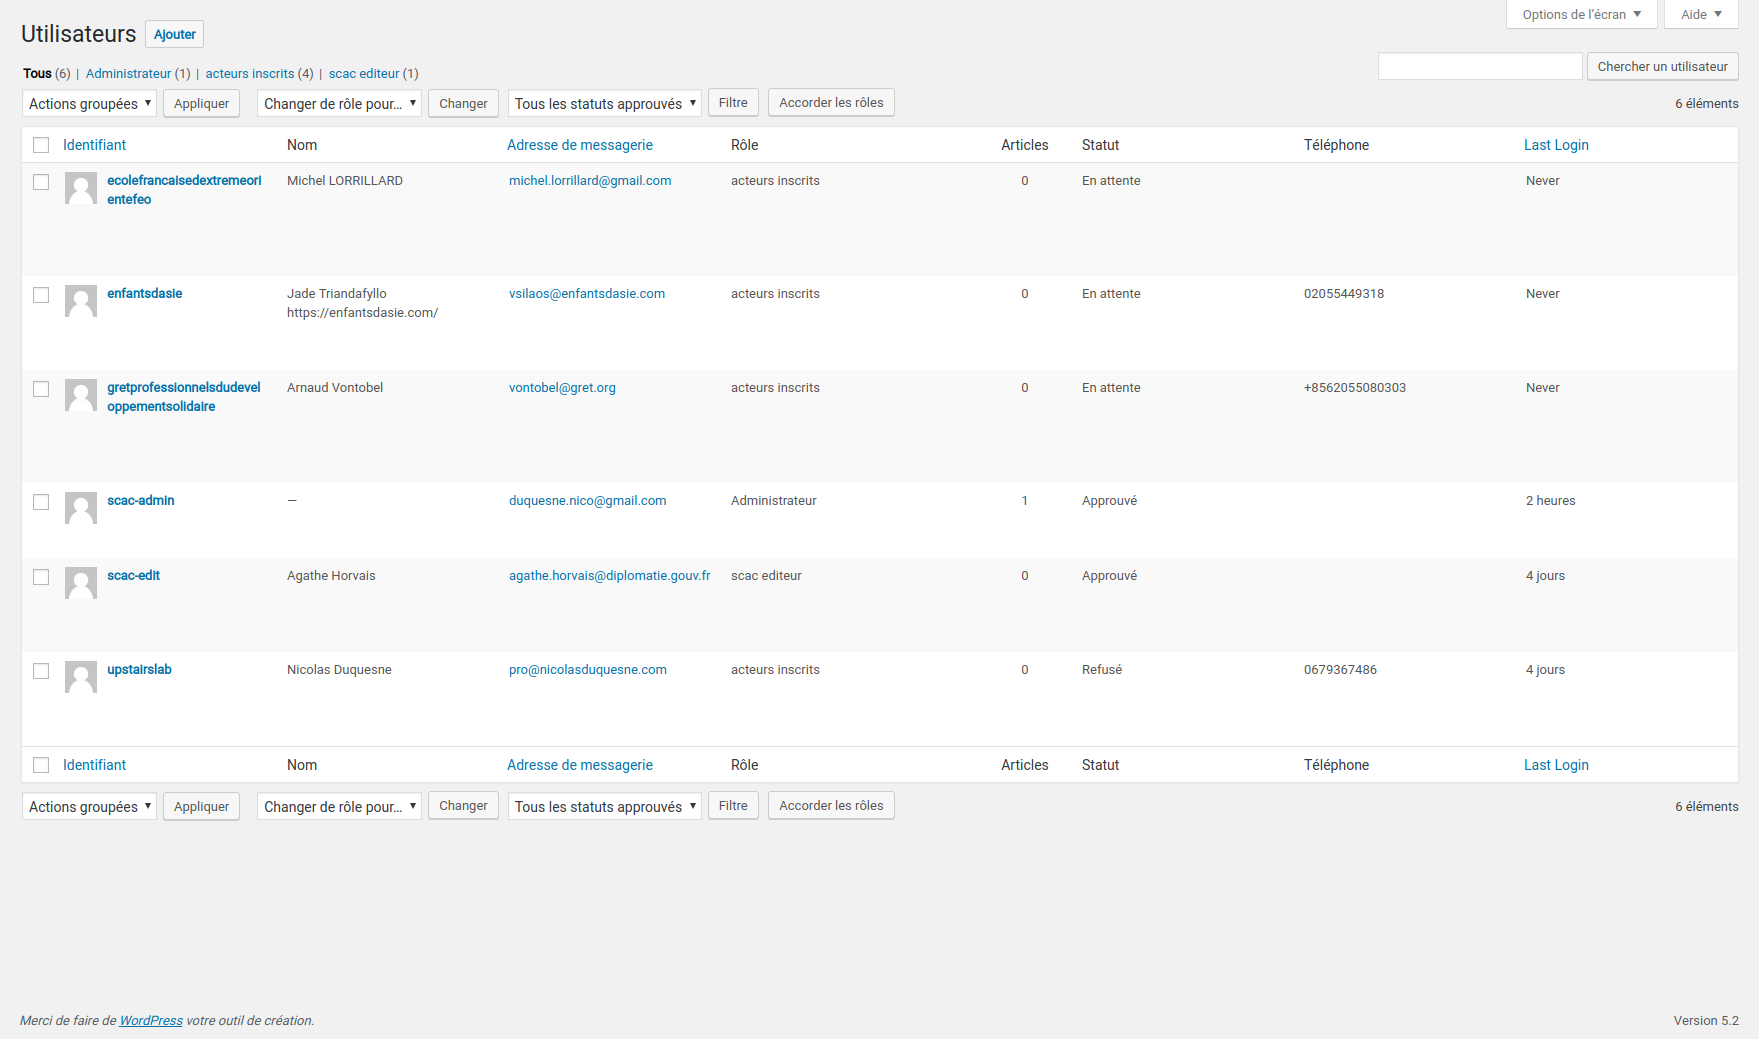Click avatar of gretprofessionnelsdudeveloppementsolidaire user
Viewport: 1759px width, 1039px height.
pos(80,395)
